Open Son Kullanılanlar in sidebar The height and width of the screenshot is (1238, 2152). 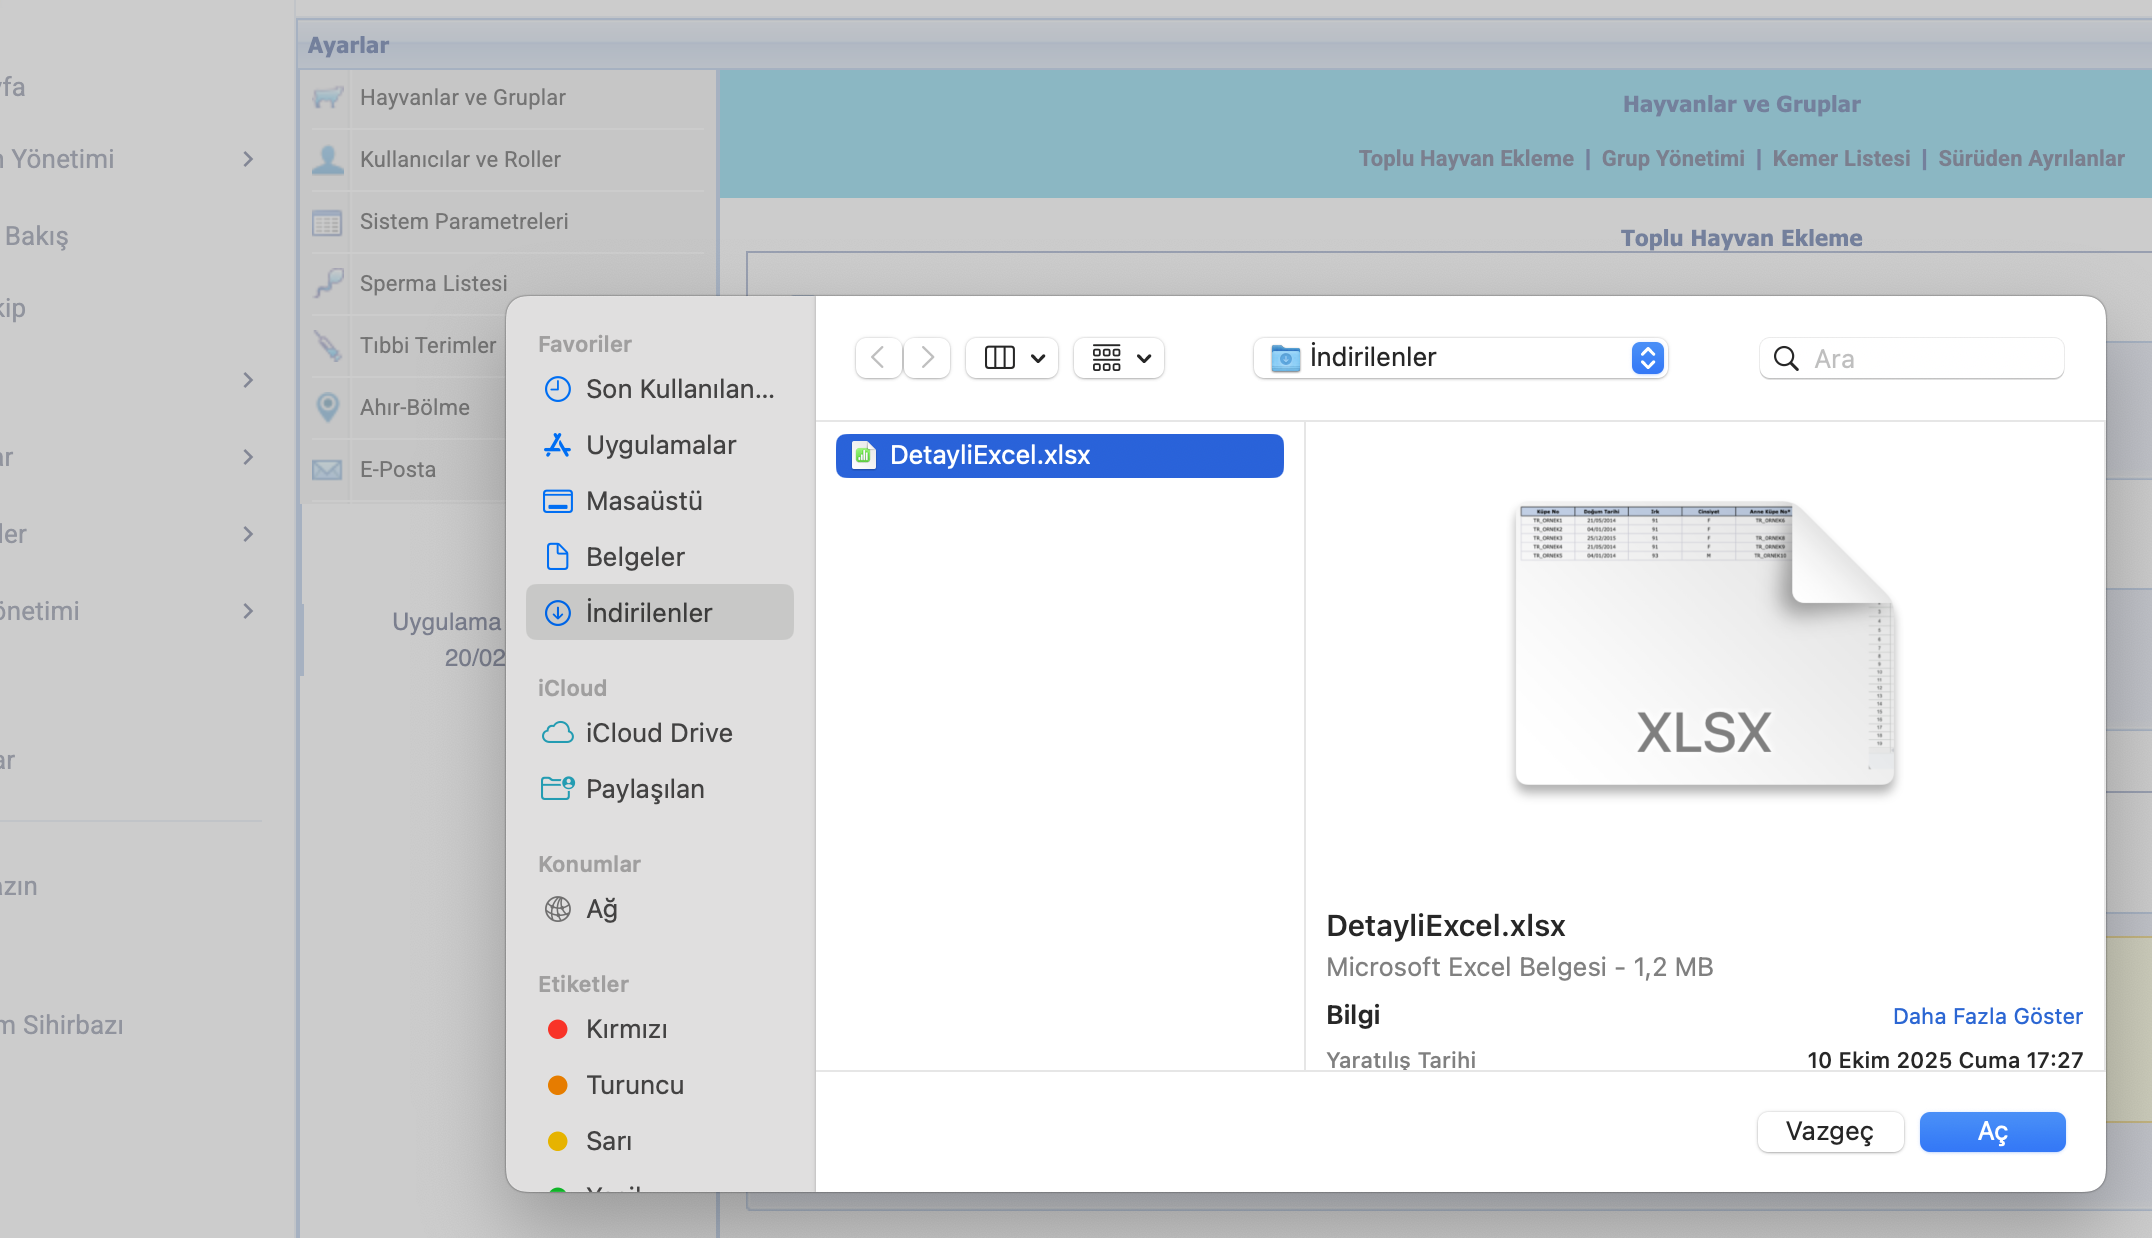click(x=679, y=389)
